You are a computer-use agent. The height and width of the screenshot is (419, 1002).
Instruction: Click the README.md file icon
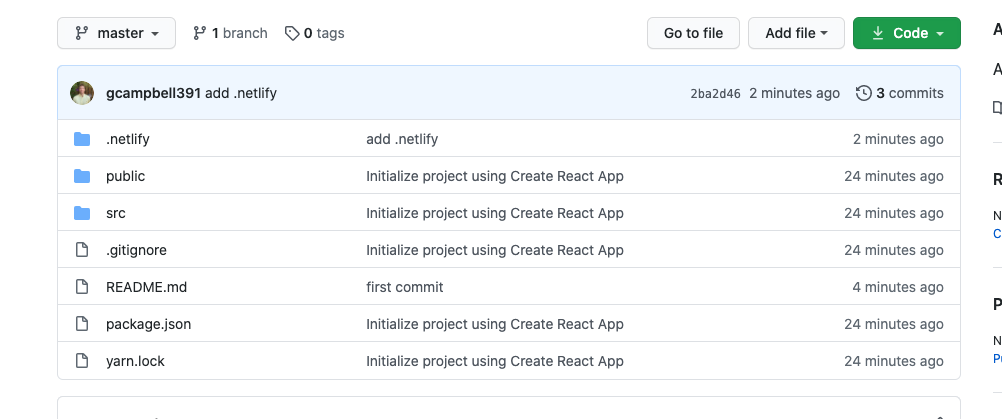[x=82, y=287]
